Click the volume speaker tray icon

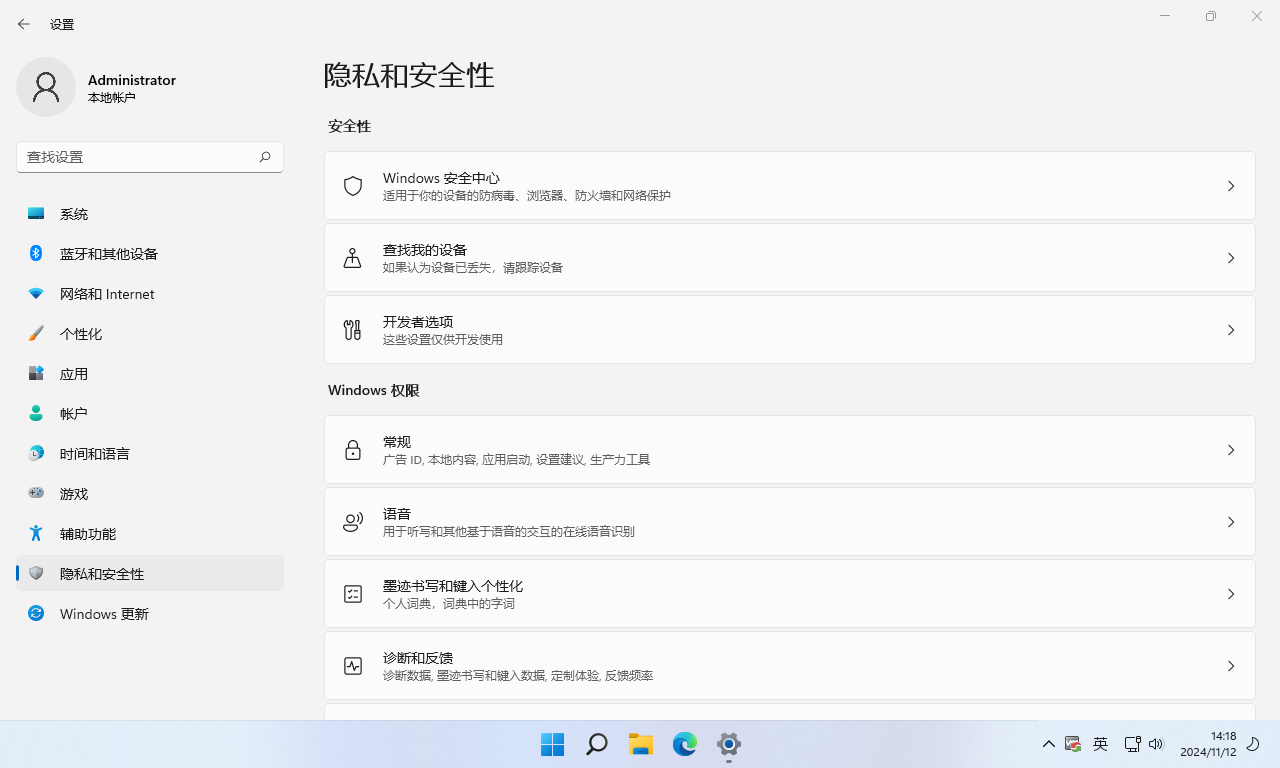point(1157,744)
